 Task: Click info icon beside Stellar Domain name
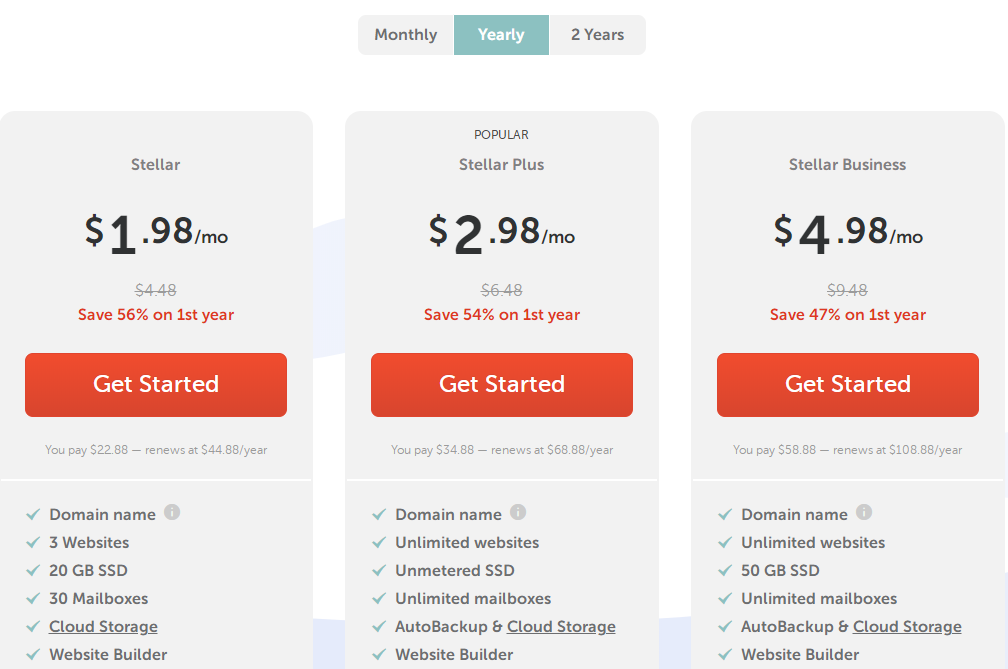pos(172,513)
